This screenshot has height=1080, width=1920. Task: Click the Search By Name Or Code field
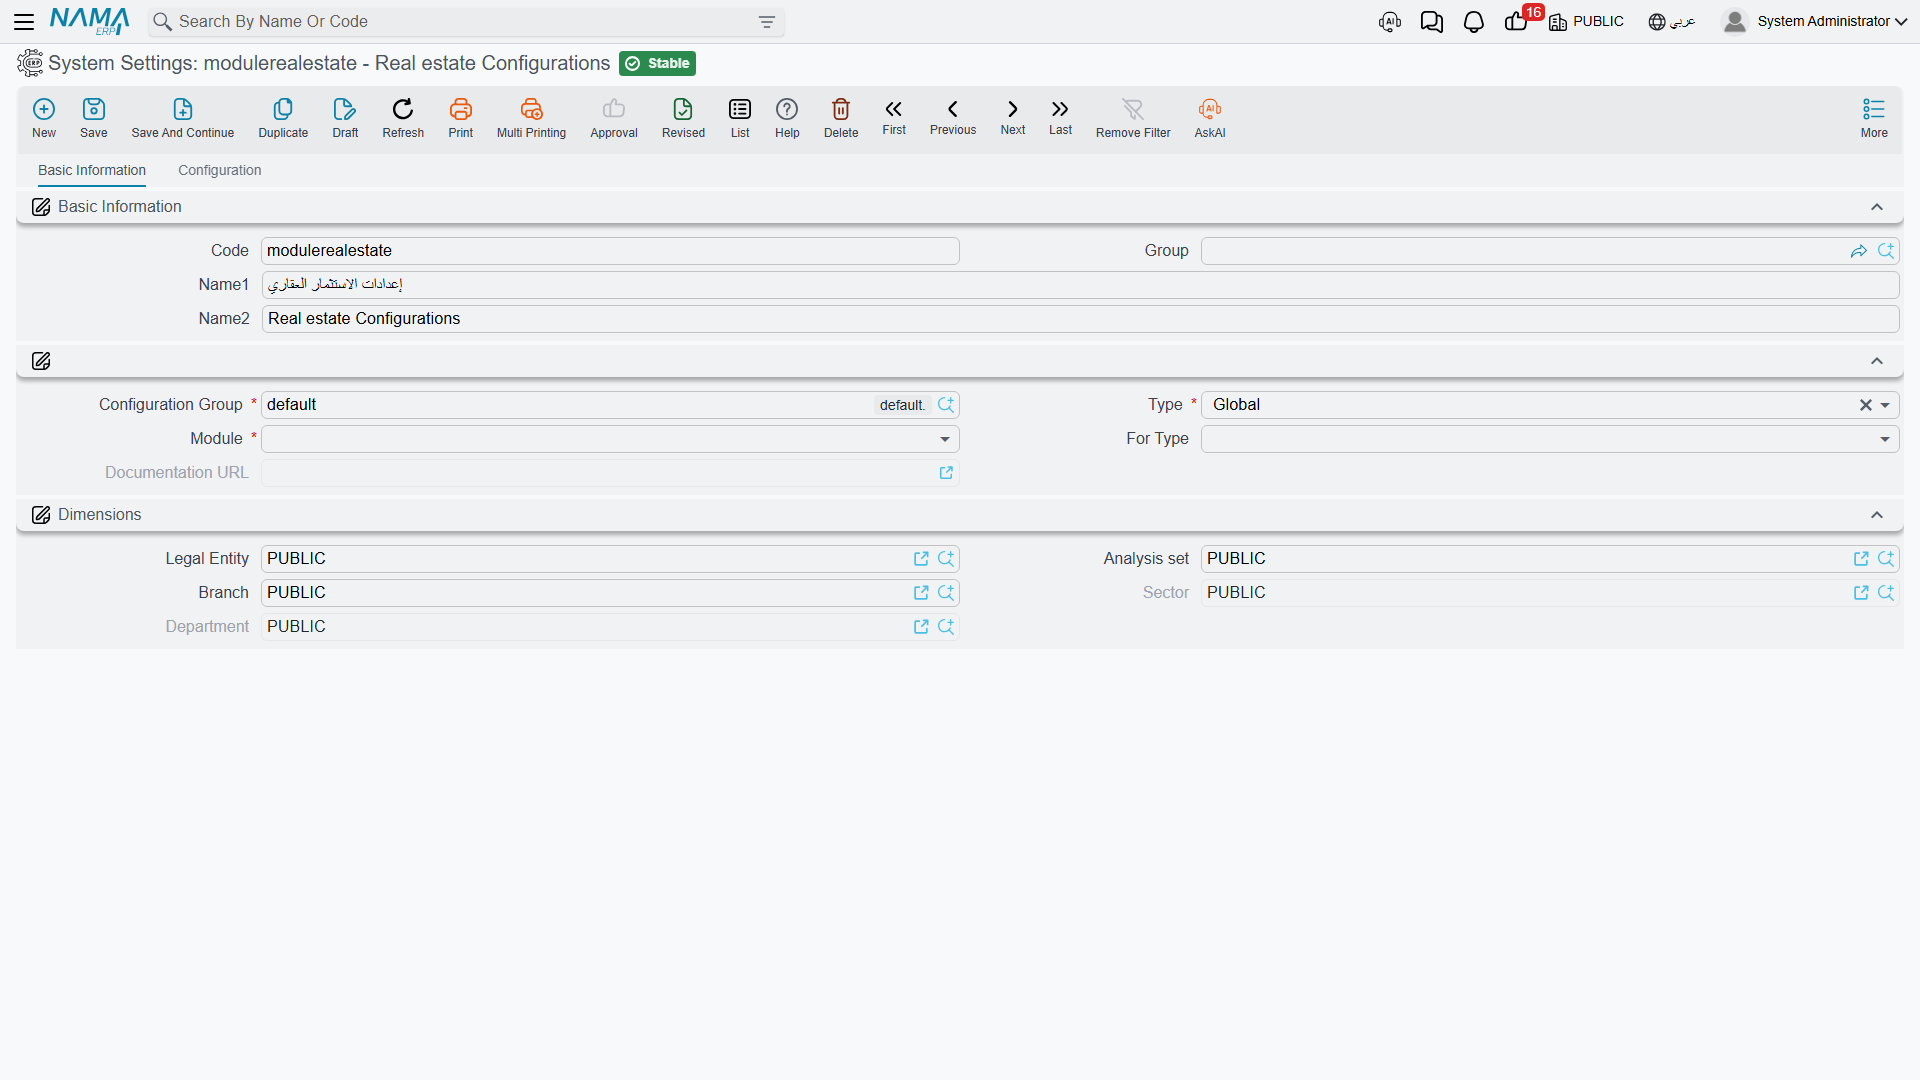(x=466, y=22)
